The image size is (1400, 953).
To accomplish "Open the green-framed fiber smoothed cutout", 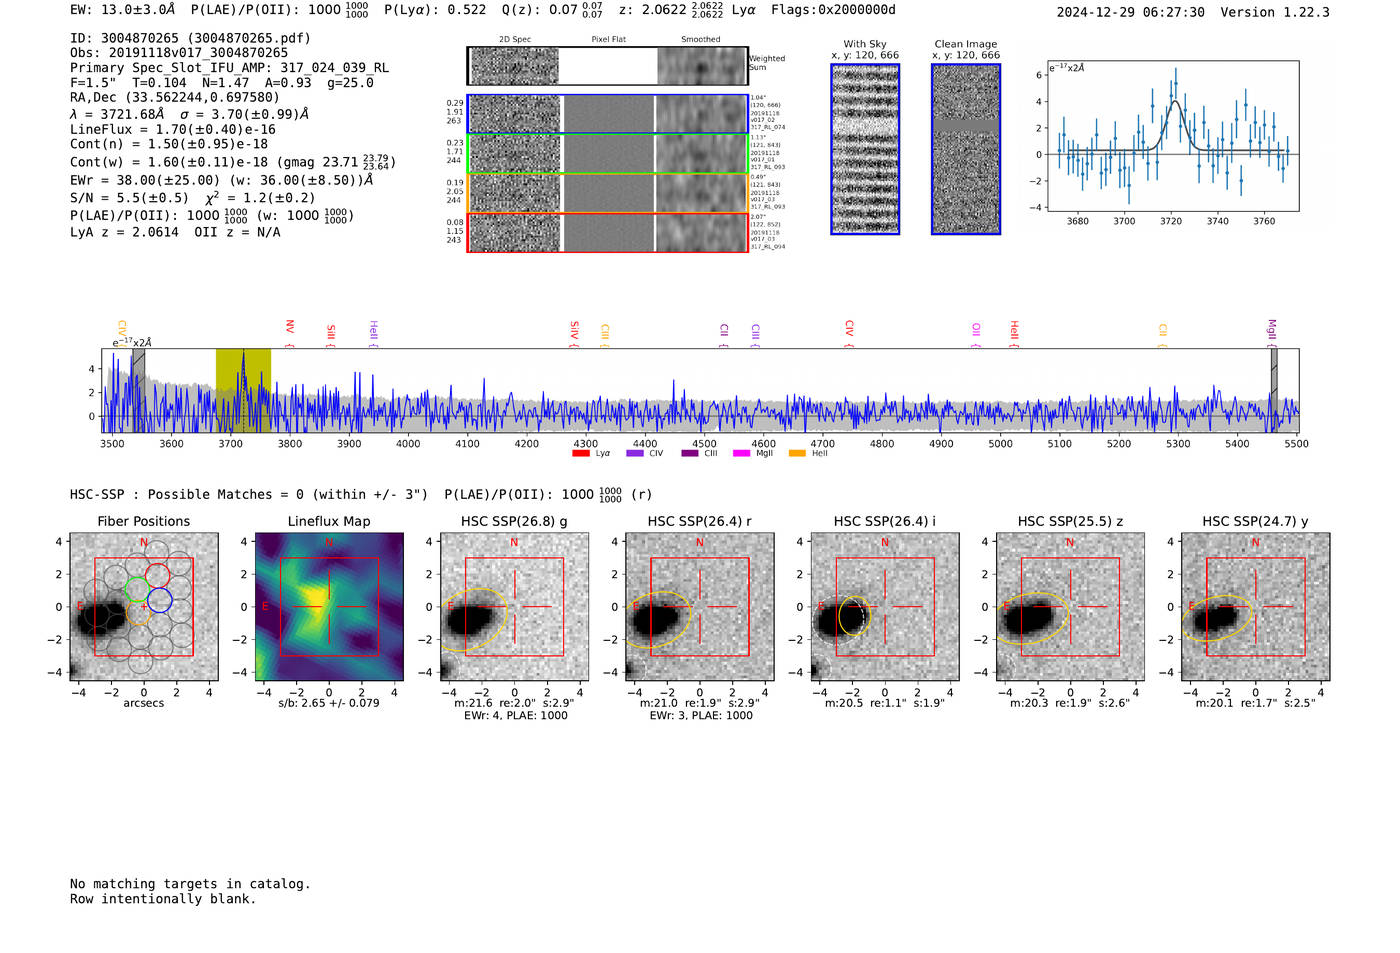I will pyautogui.click(x=701, y=154).
